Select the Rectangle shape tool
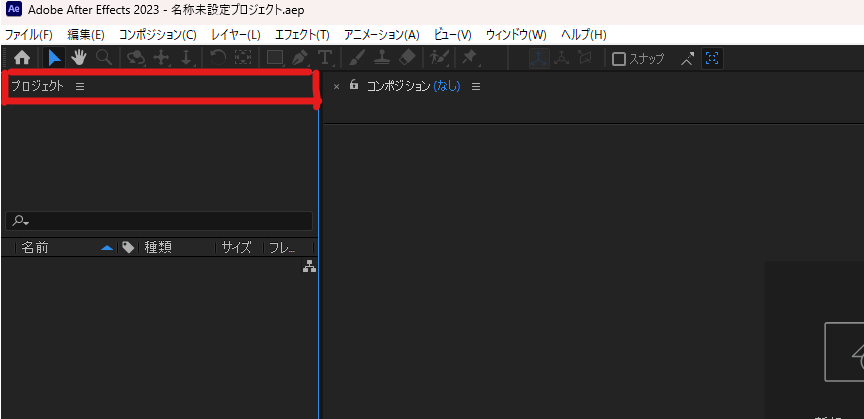864x419 pixels. [x=275, y=58]
